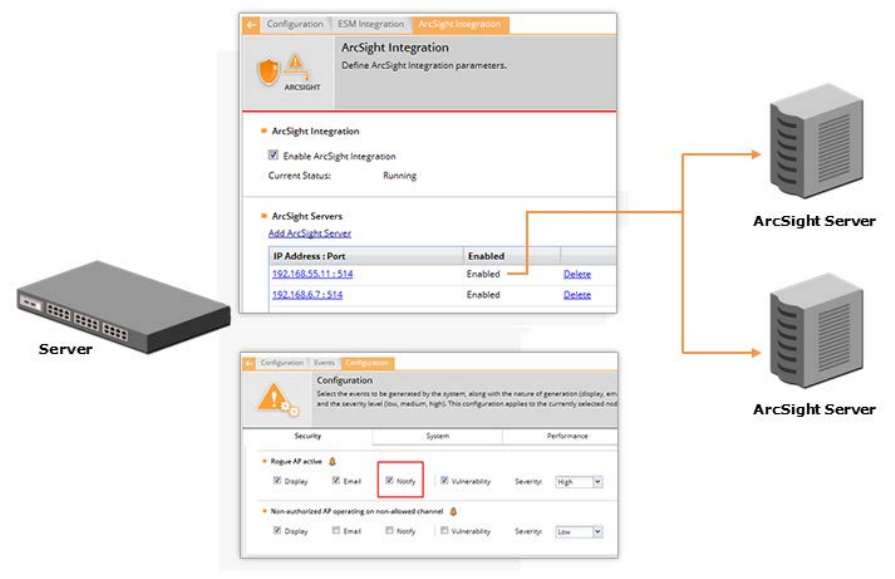The height and width of the screenshot is (579, 895).
Task: Select the network switch labeled Server
Action: tap(123, 307)
